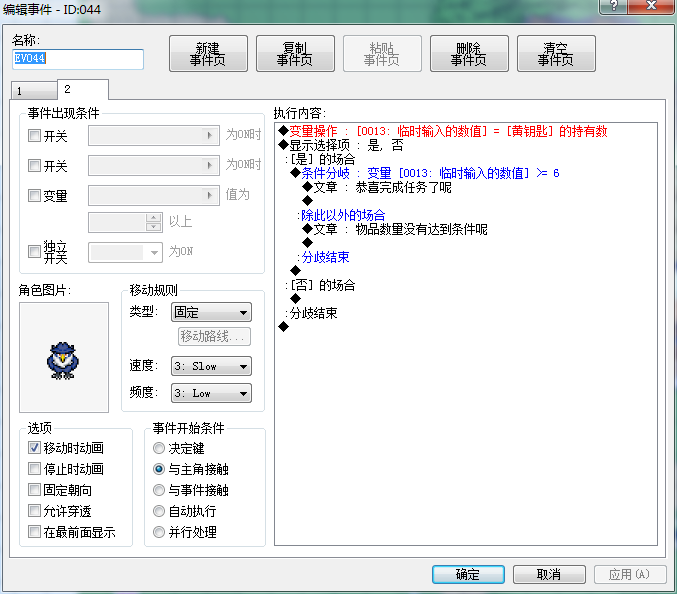Select the black 分歧结束 line

311,313
